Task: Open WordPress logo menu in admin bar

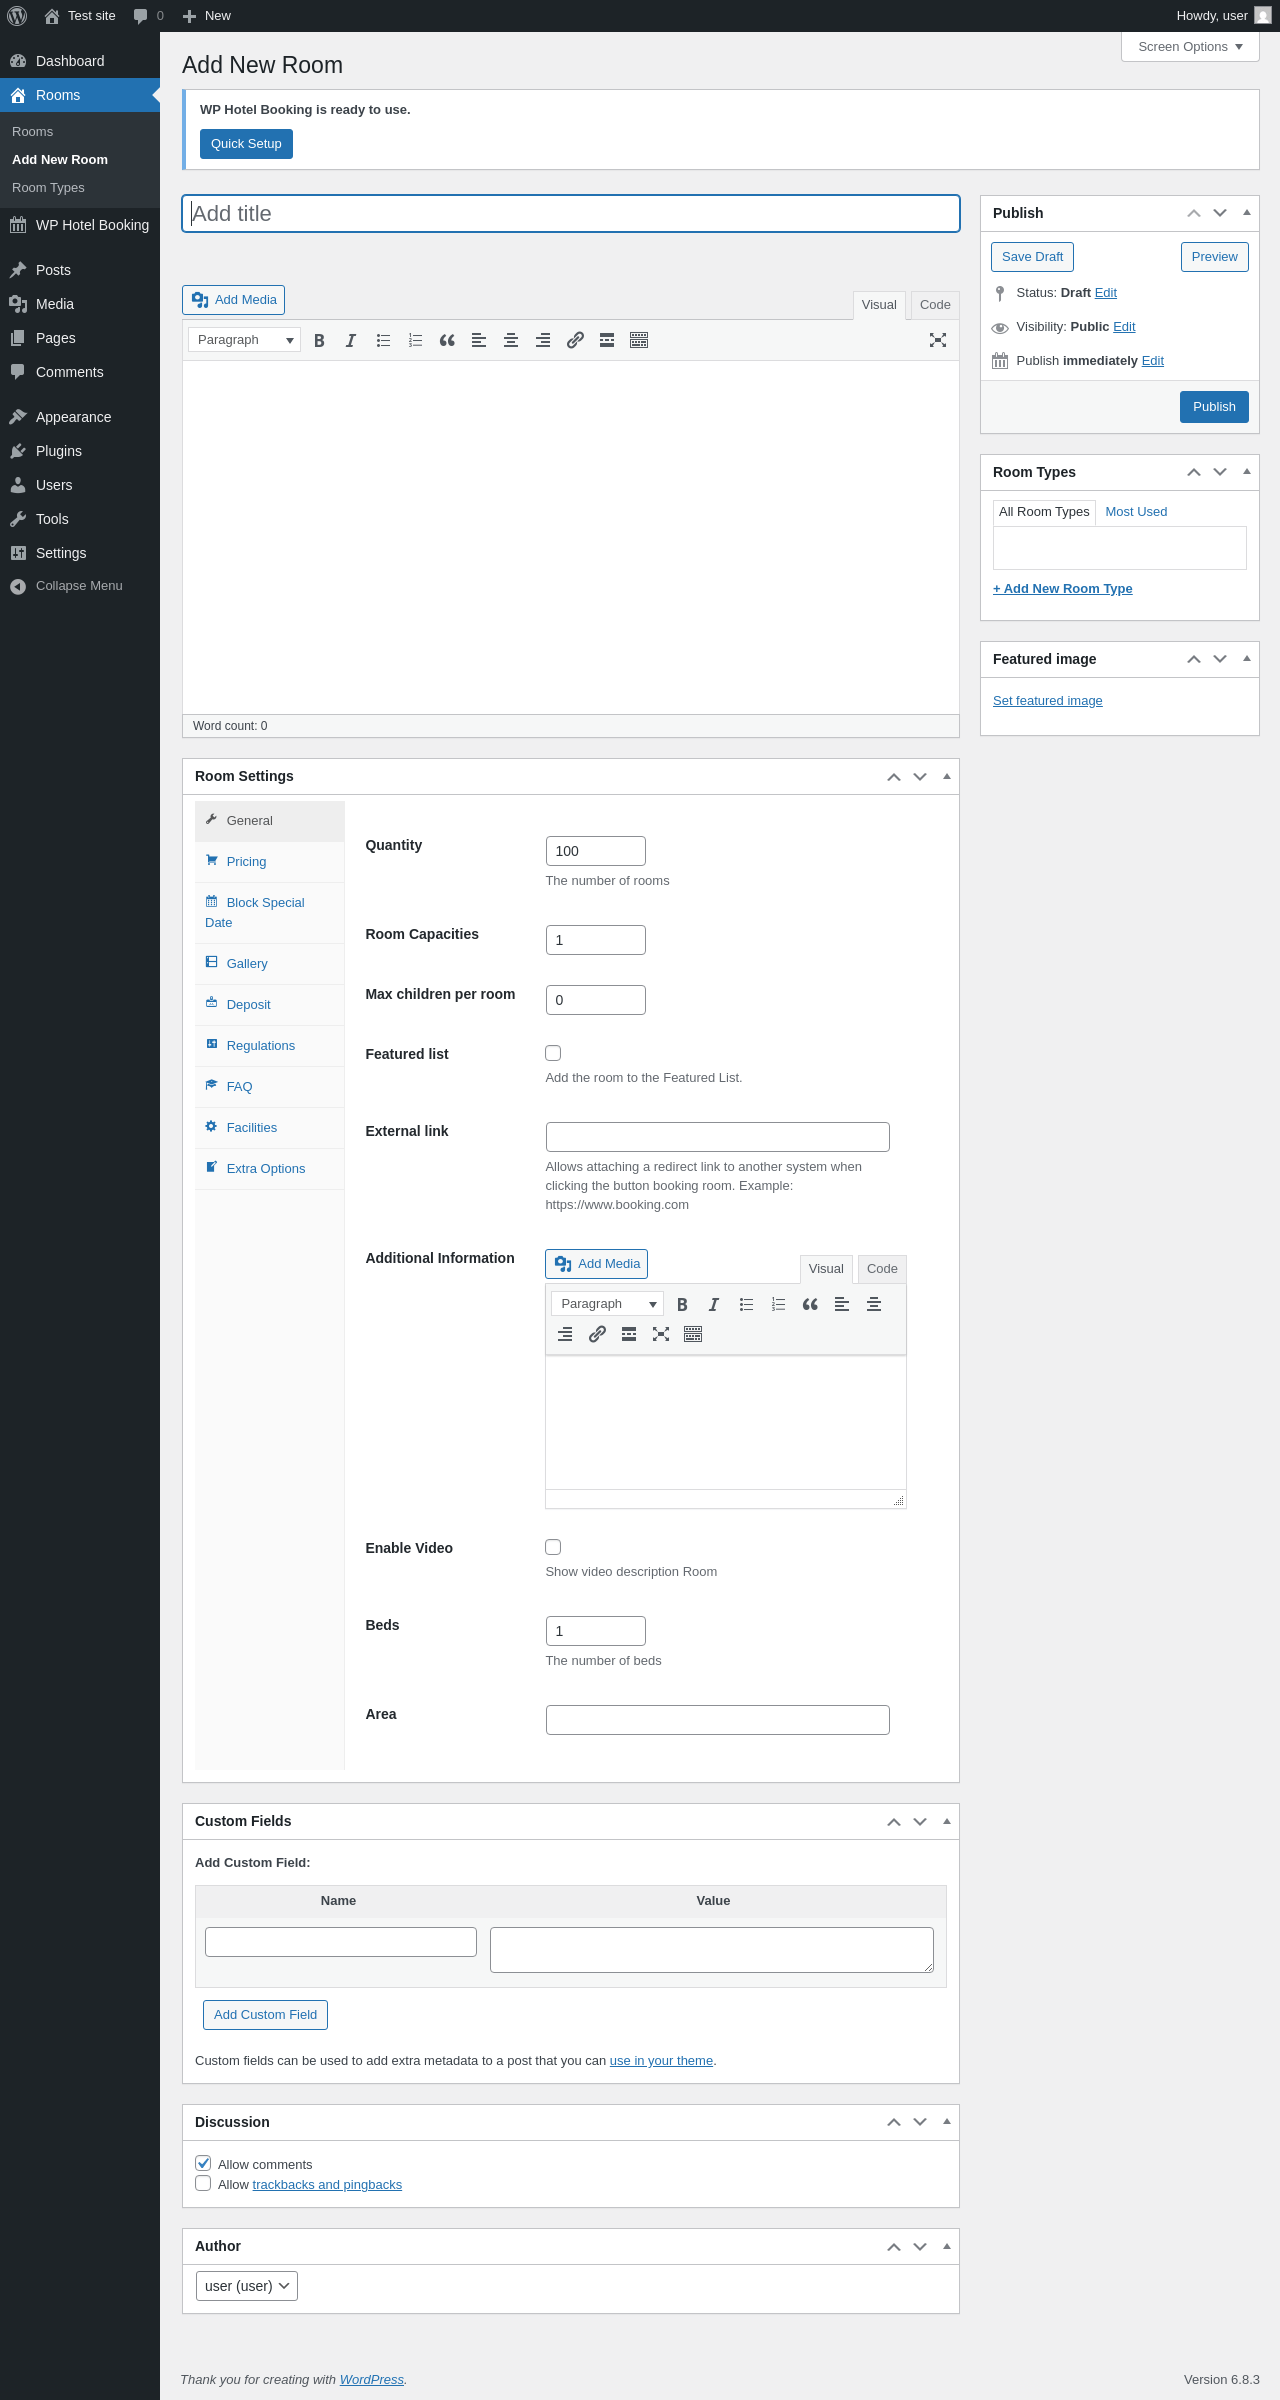Action: tap(17, 16)
